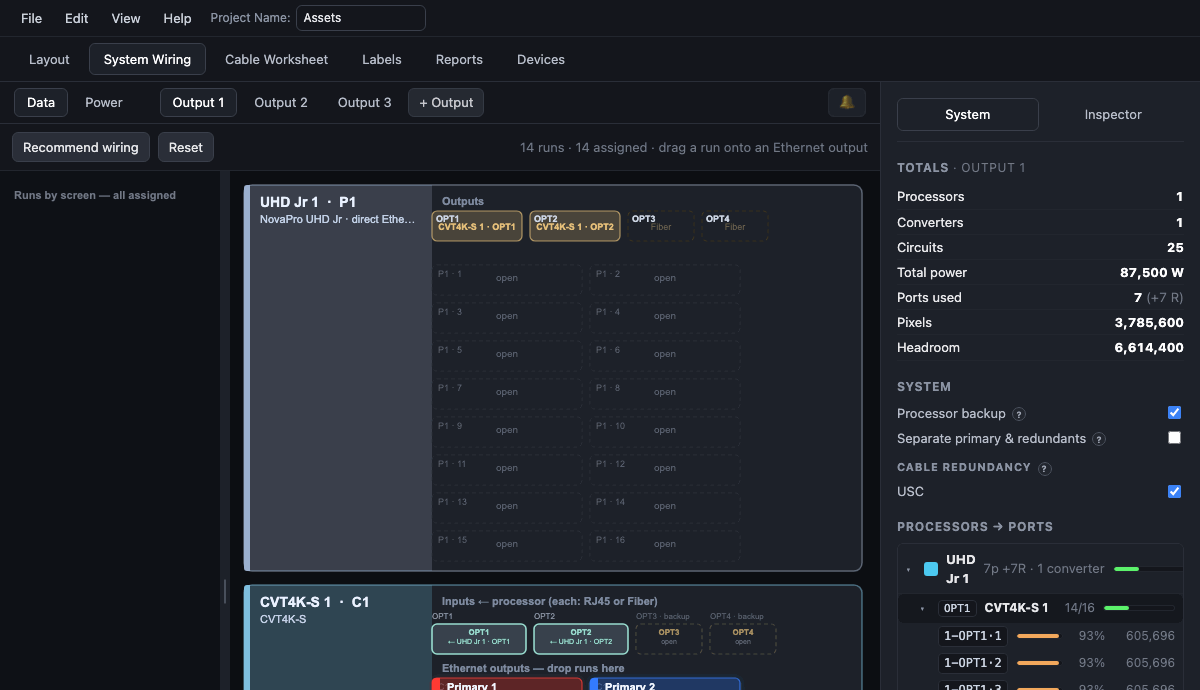This screenshot has width=1200, height=690.
Task: Click the CVT4K-S 1 · C1 header
Action: pos(314,602)
